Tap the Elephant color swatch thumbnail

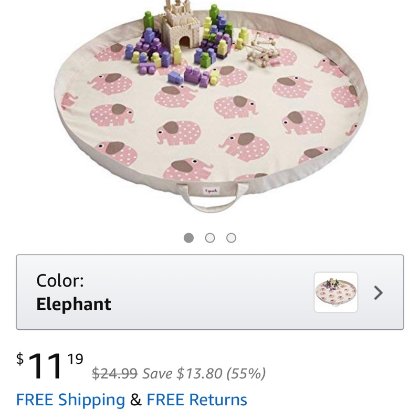[x=336, y=292]
